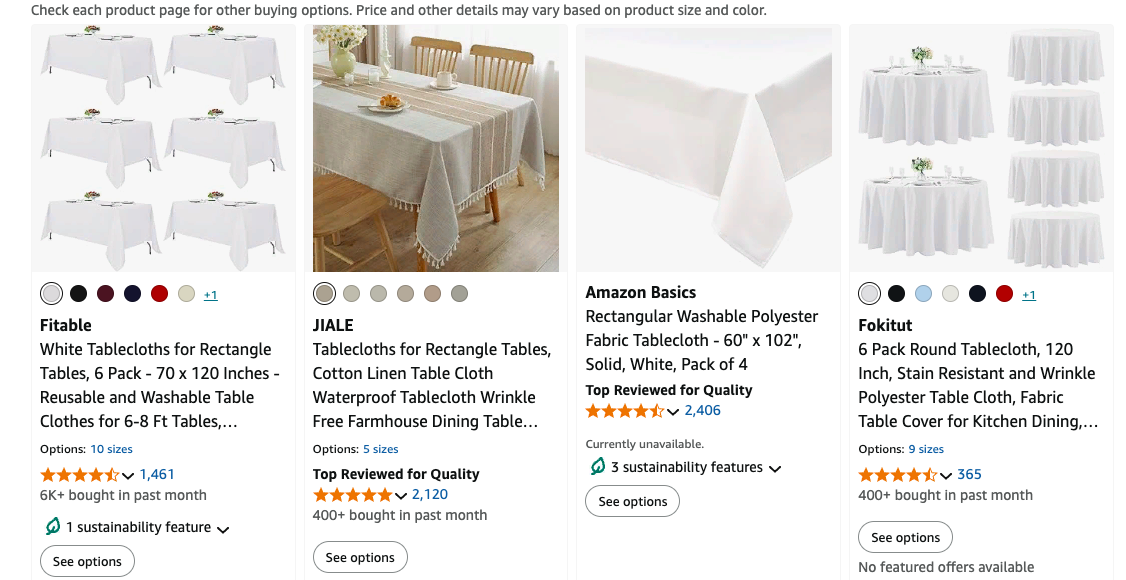Select the red swatch for Fitable tablecloths
The image size is (1126, 580).
[159, 294]
